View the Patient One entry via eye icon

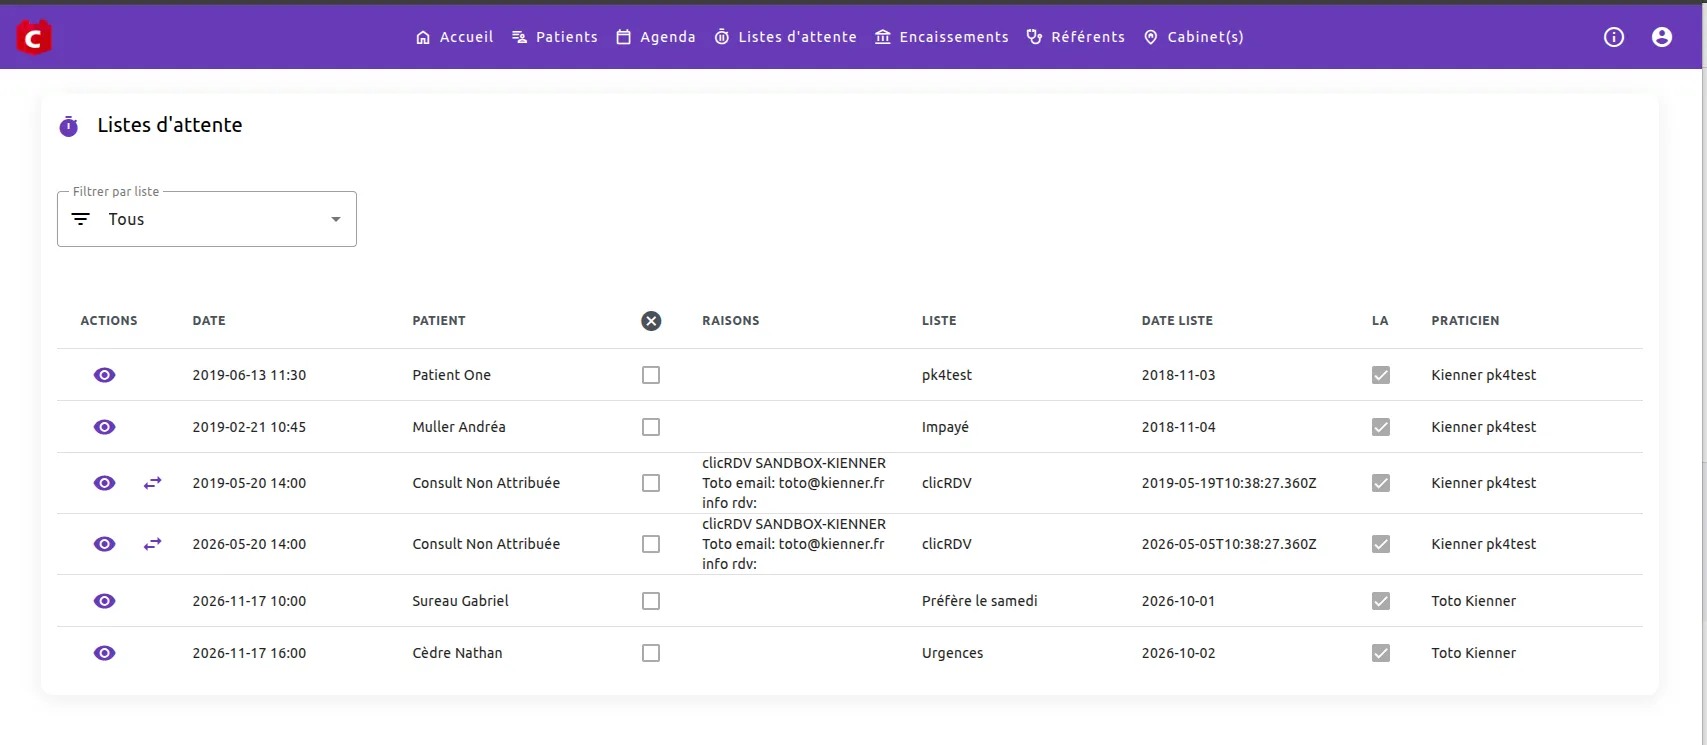pos(105,375)
